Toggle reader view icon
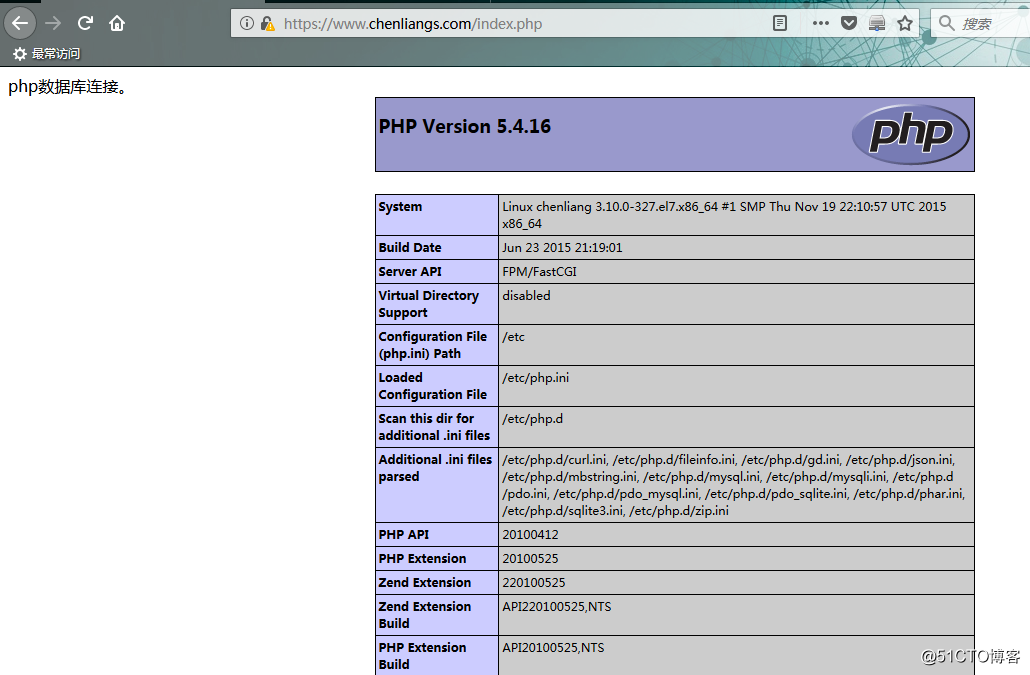The height and width of the screenshot is (675, 1030). tap(780, 24)
